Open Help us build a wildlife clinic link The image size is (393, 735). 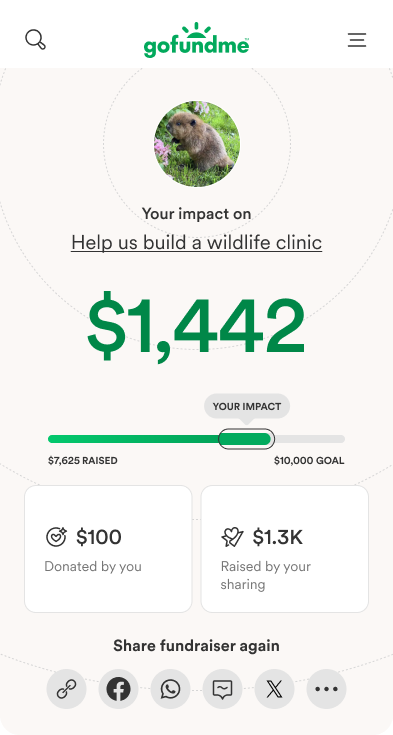pos(196,243)
